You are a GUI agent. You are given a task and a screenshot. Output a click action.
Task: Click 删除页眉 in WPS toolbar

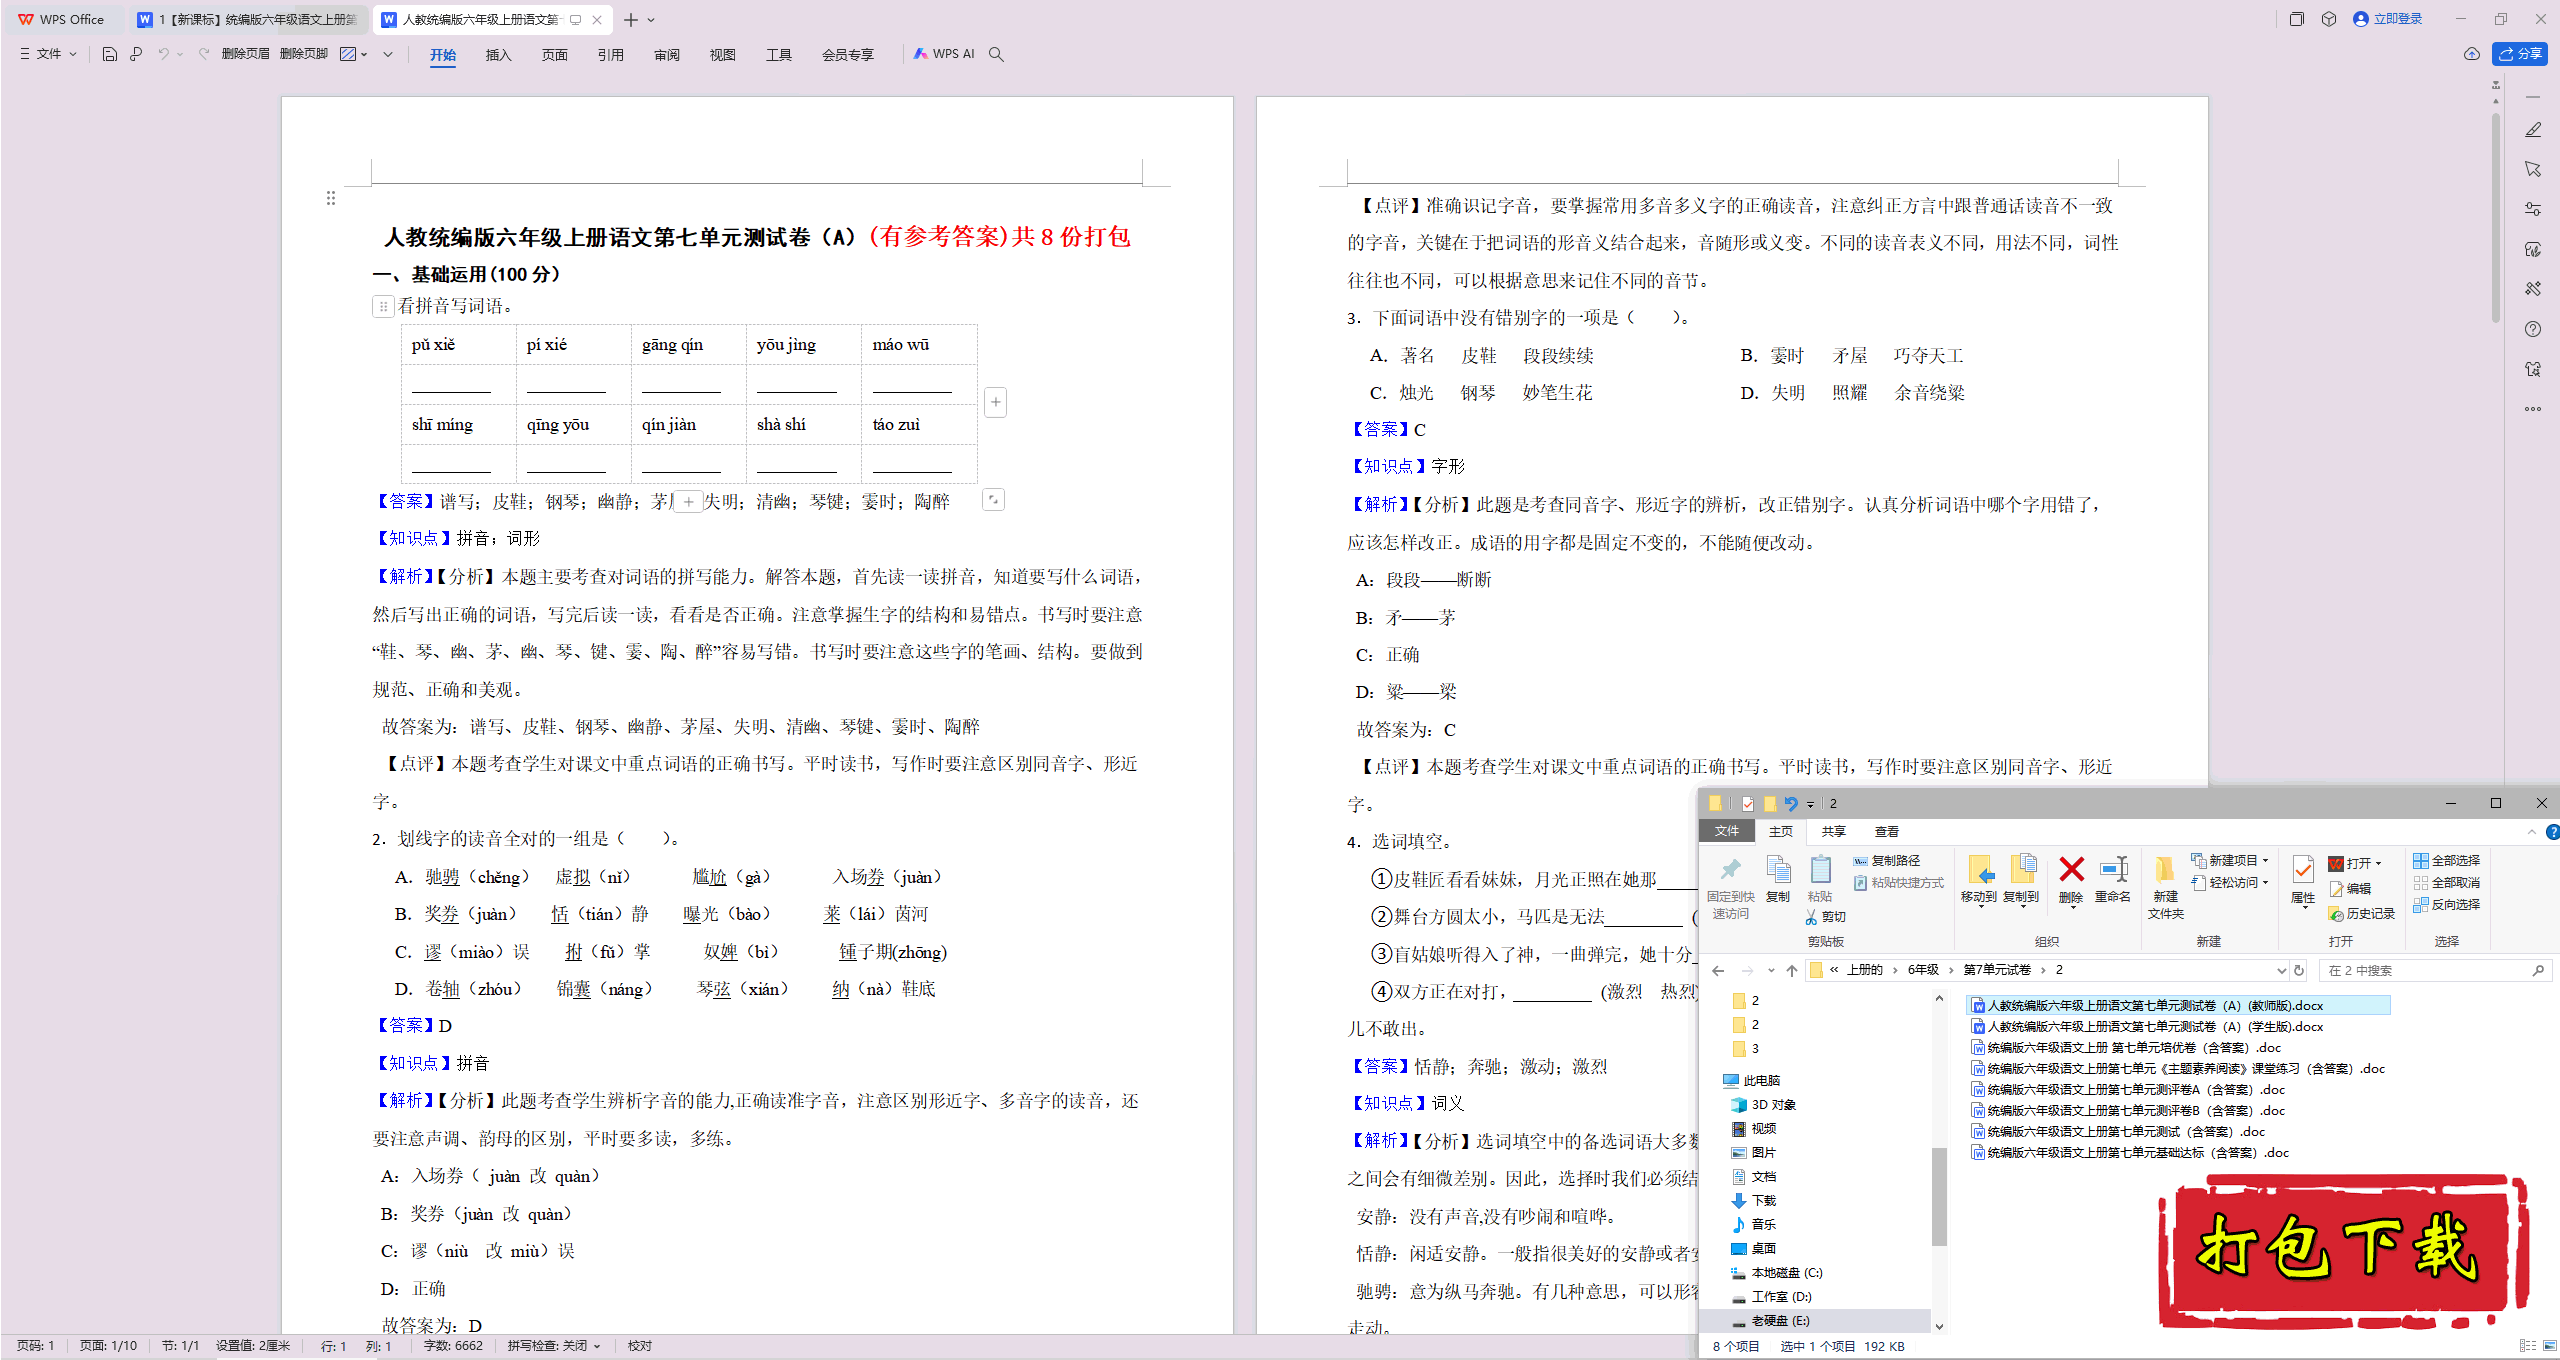coord(246,54)
